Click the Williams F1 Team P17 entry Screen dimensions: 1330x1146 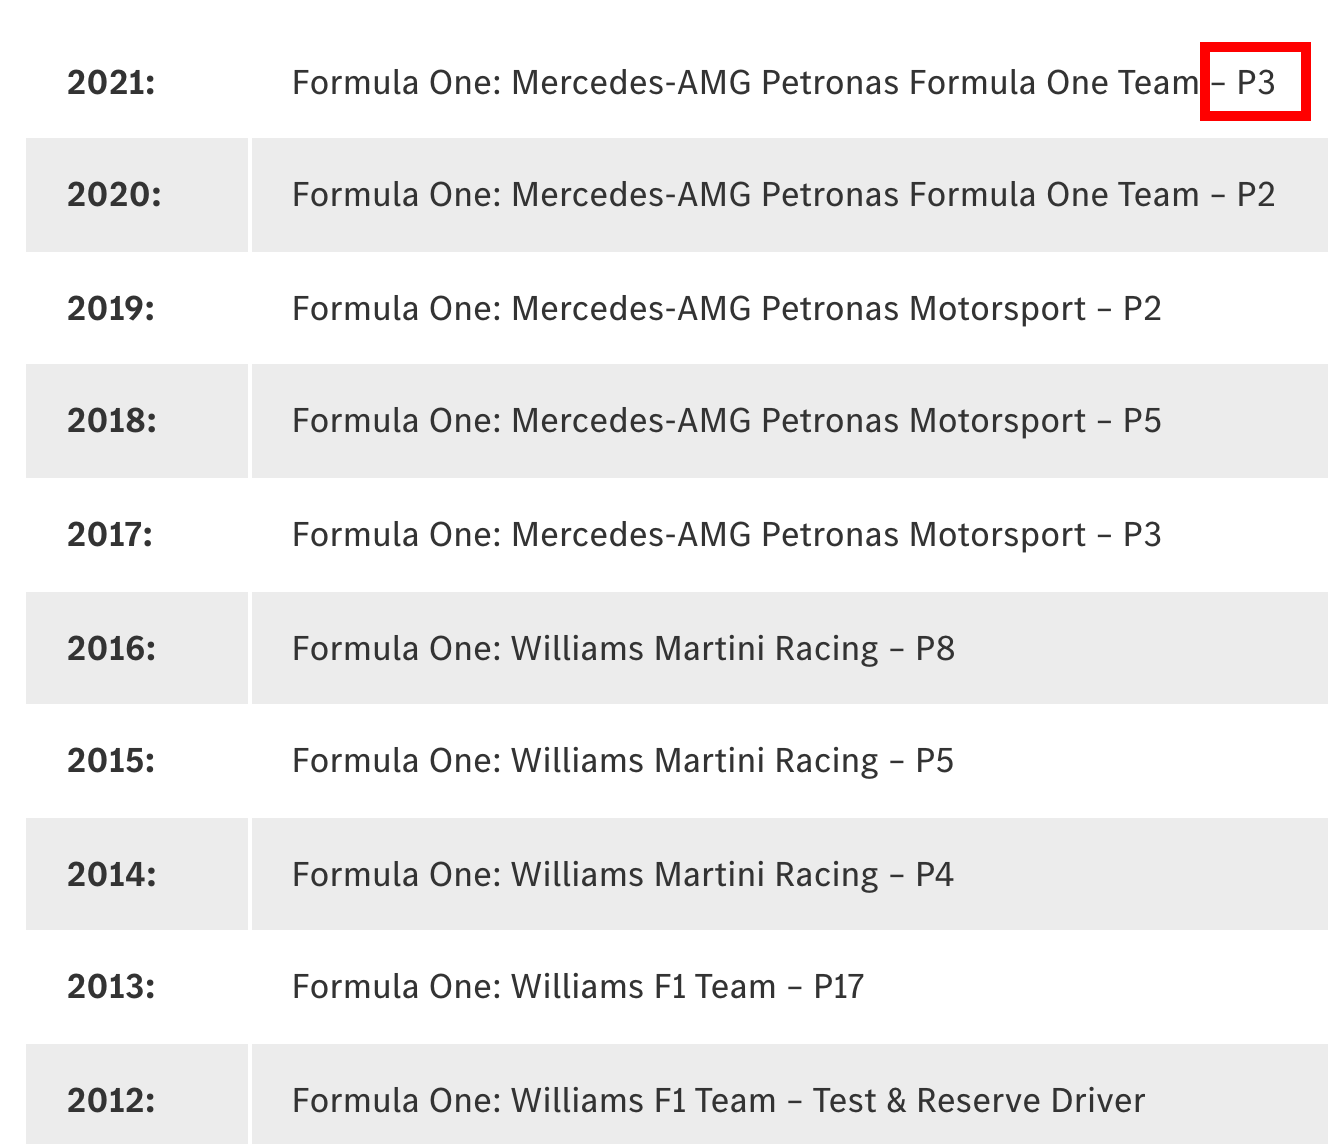click(x=578, y=986)
